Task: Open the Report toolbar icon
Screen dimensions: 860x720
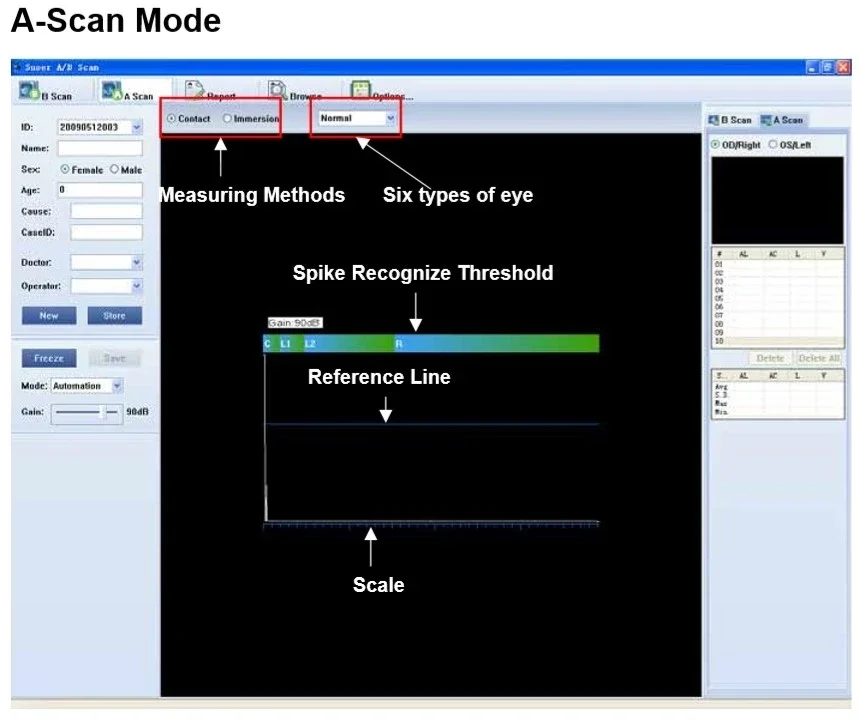Action: pyautogui.click(x=195, y=89)
